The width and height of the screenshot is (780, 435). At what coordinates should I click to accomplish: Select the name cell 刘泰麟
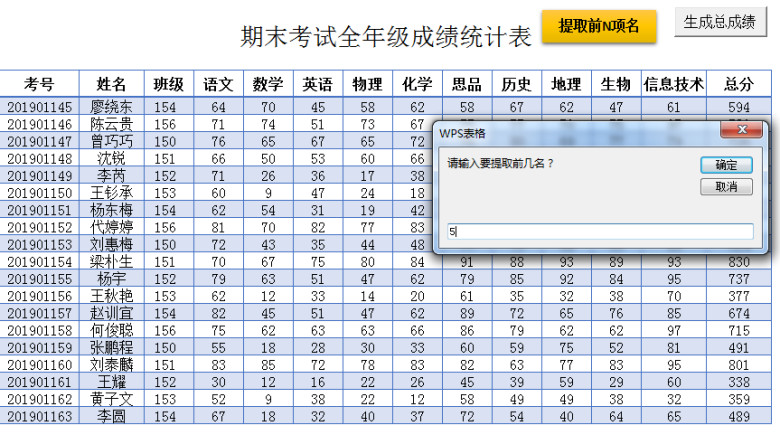[111, 365]
